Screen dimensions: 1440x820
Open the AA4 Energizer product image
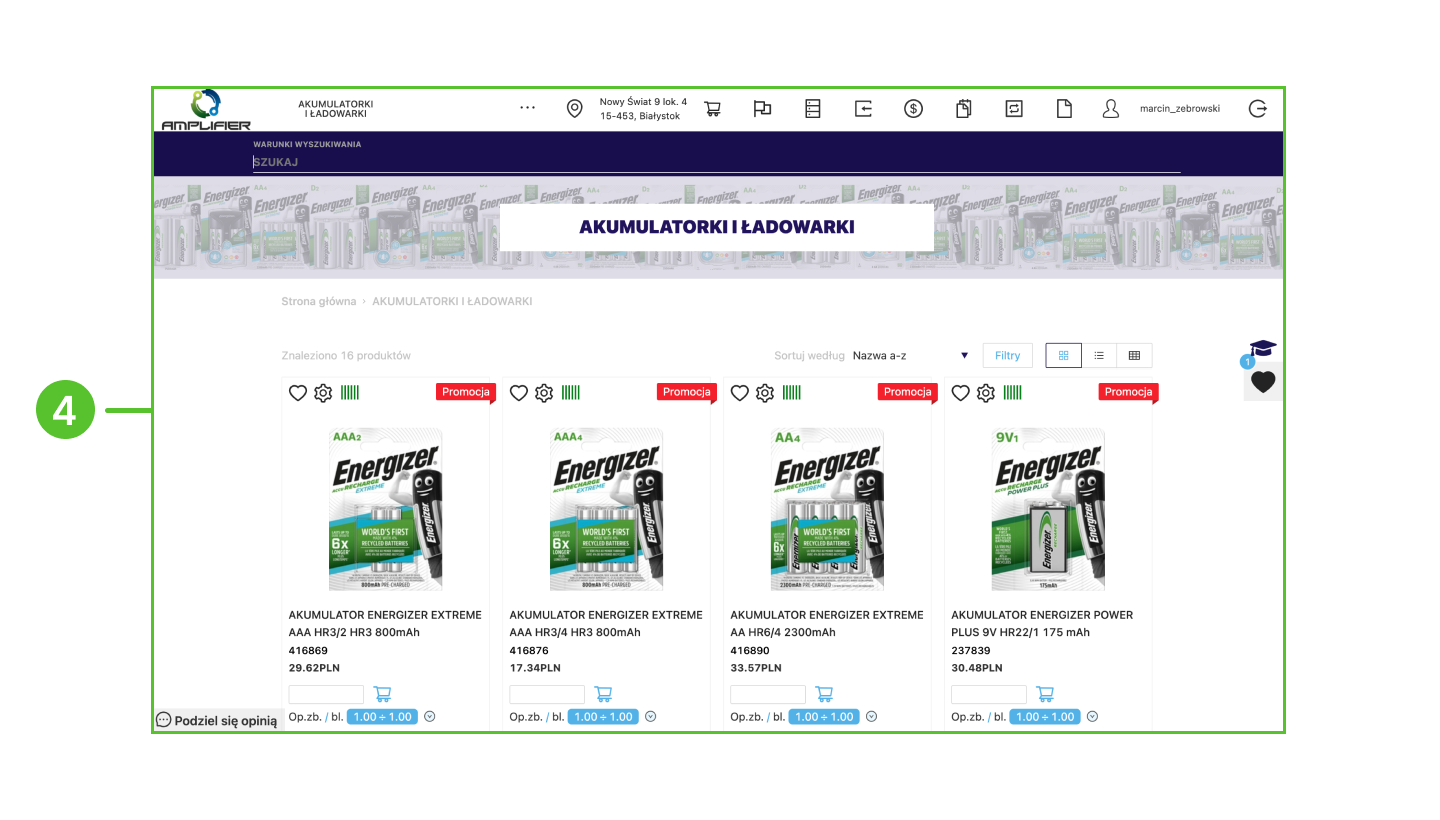(827, 509)
